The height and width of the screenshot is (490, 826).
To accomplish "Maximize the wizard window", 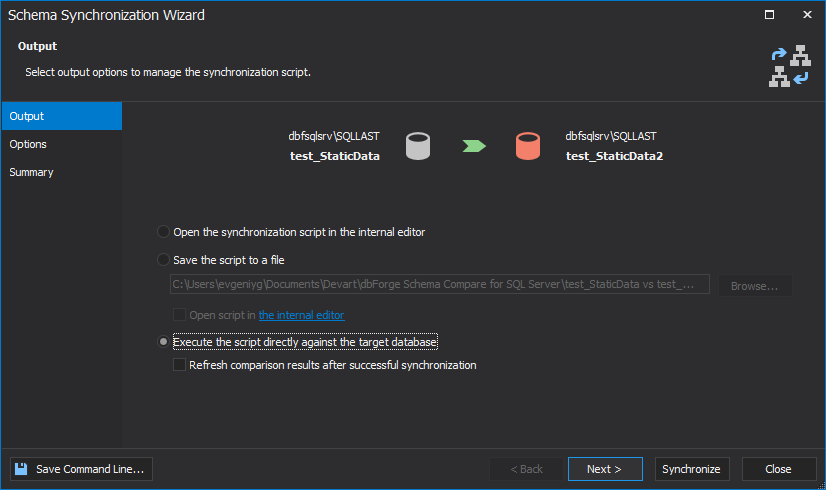I will pos(769,15).
